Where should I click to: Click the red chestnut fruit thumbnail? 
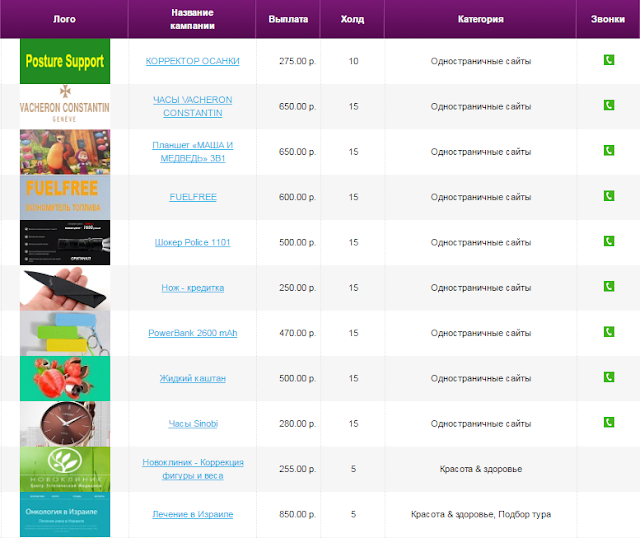pyautogui.click(x=65, y=378)
